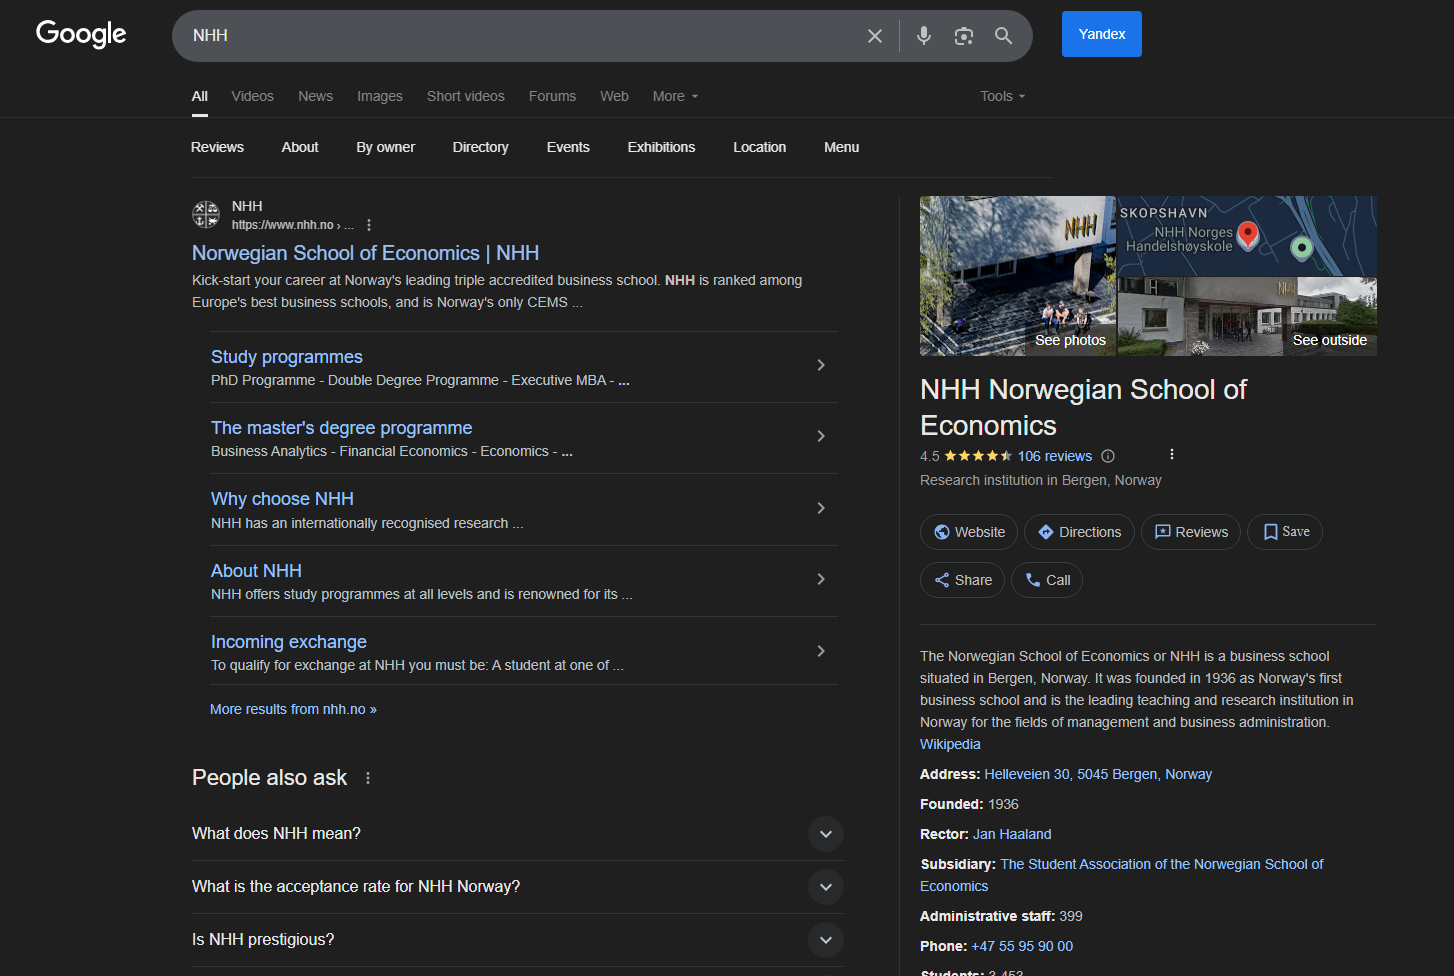This screenshot has height=976, width=1454.
Task: Click the NHH site favicon
Action: click(x=206, y=214)
